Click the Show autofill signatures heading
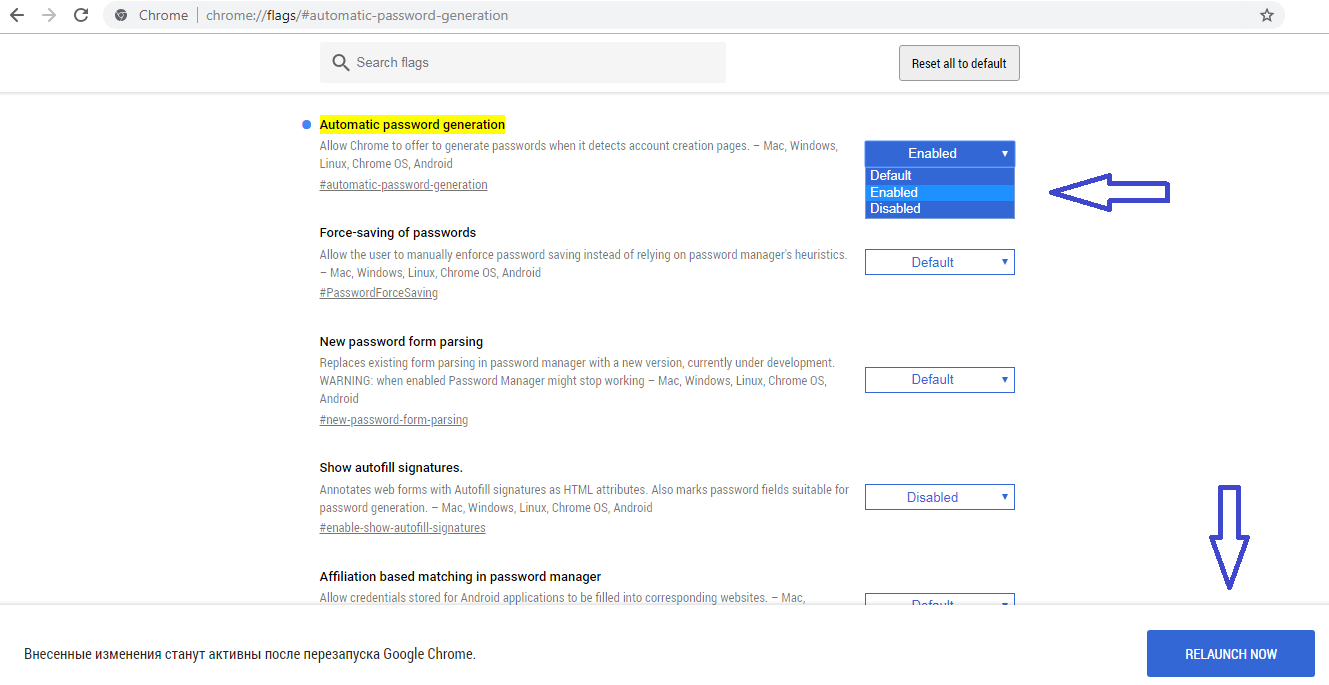The image size is (1329, 685). point(391,468)
